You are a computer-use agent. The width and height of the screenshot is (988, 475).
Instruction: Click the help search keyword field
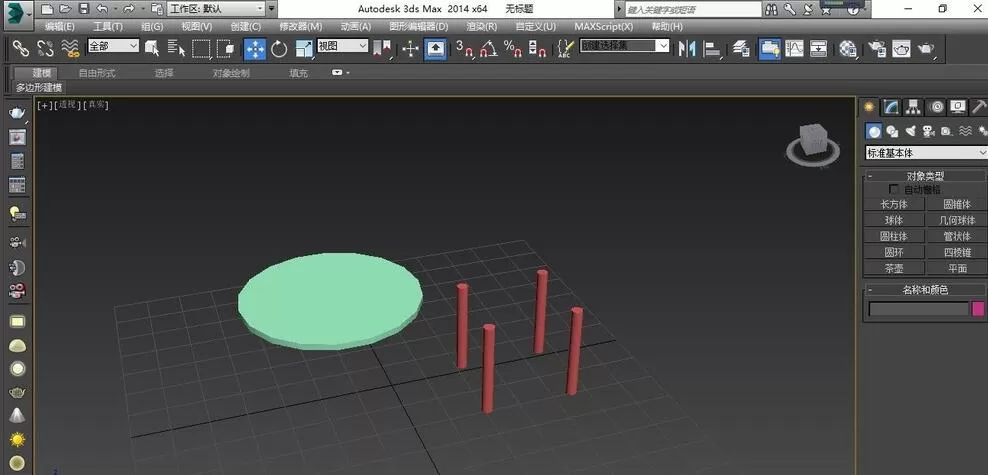[x=692, y=9]
